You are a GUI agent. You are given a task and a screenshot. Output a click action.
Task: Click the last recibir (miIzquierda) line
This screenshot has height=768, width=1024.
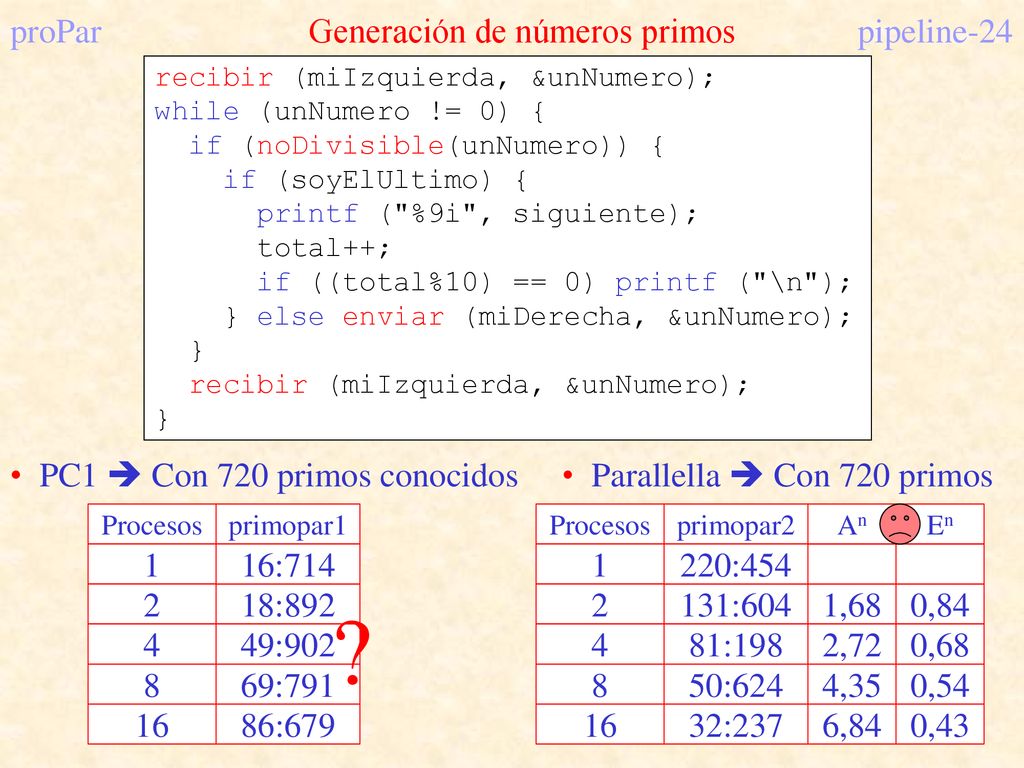point(468,385)
